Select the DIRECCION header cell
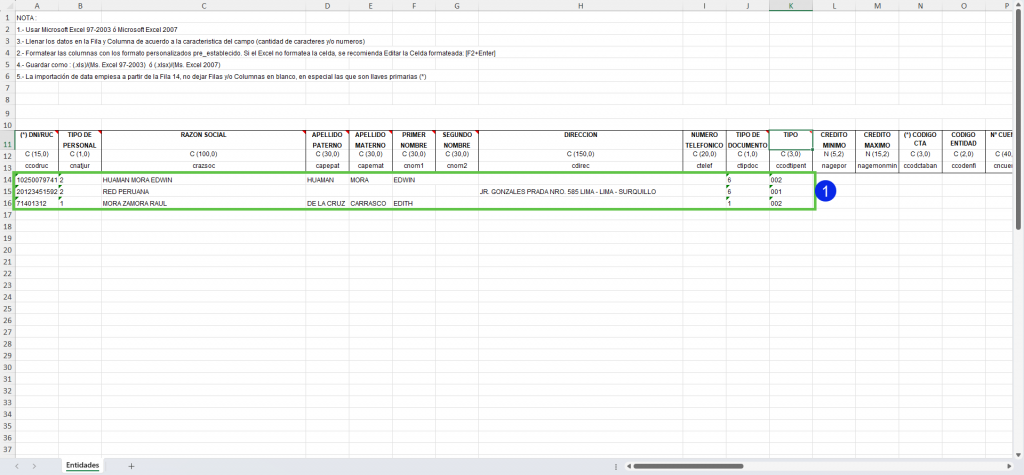This screenshot has height=475, width=1024. click(581, 140)
